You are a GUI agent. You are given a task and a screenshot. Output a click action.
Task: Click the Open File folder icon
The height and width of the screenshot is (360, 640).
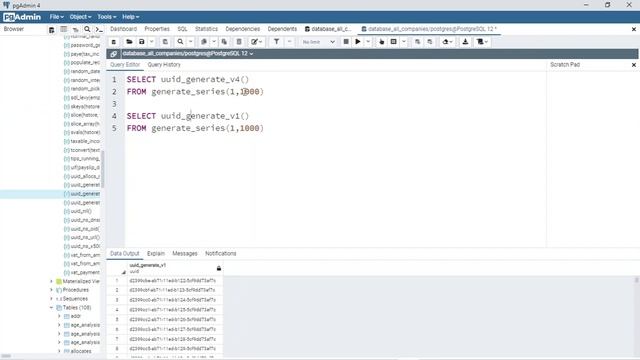pyautogui.click(x=129, y=42)
